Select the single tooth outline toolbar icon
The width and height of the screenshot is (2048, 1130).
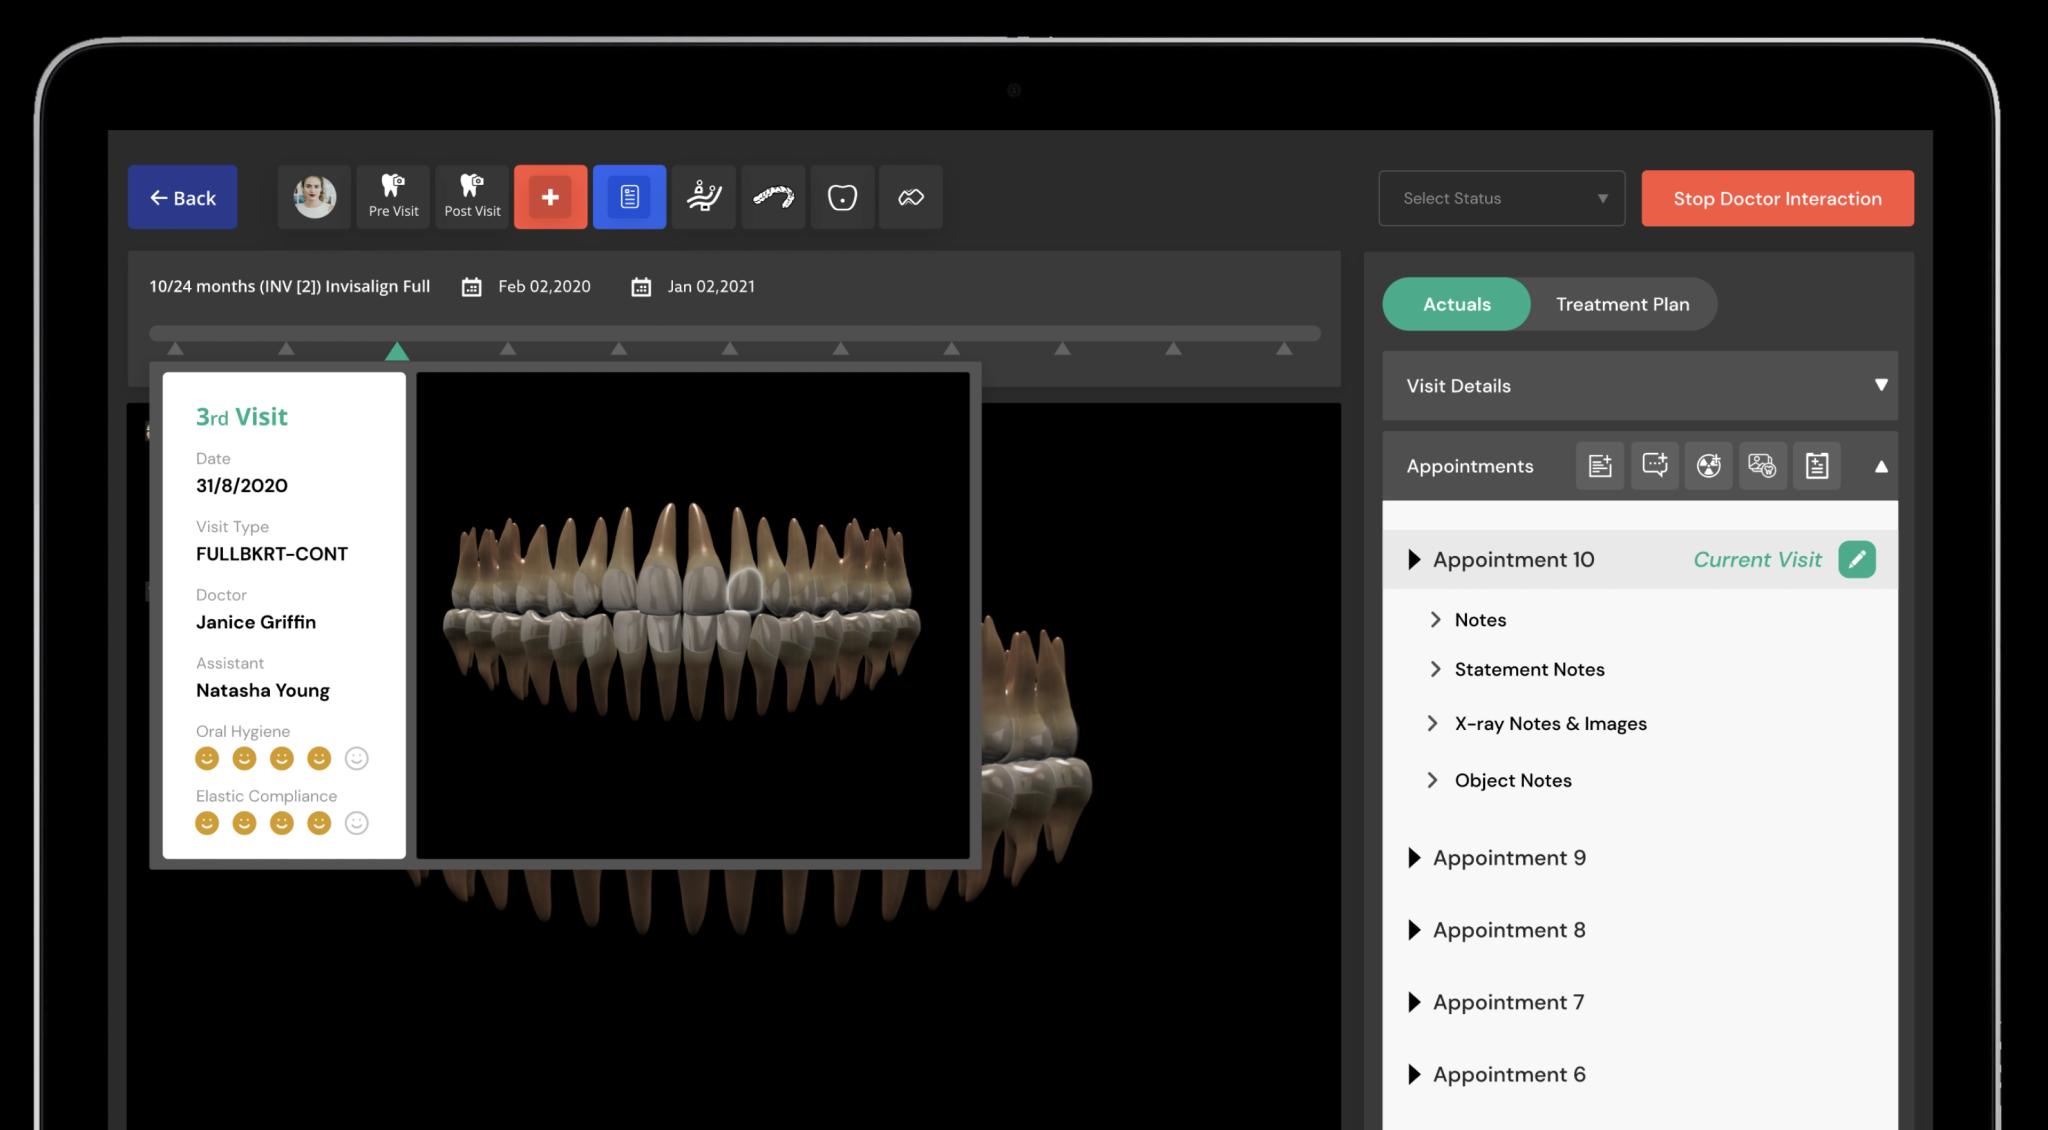842,197
